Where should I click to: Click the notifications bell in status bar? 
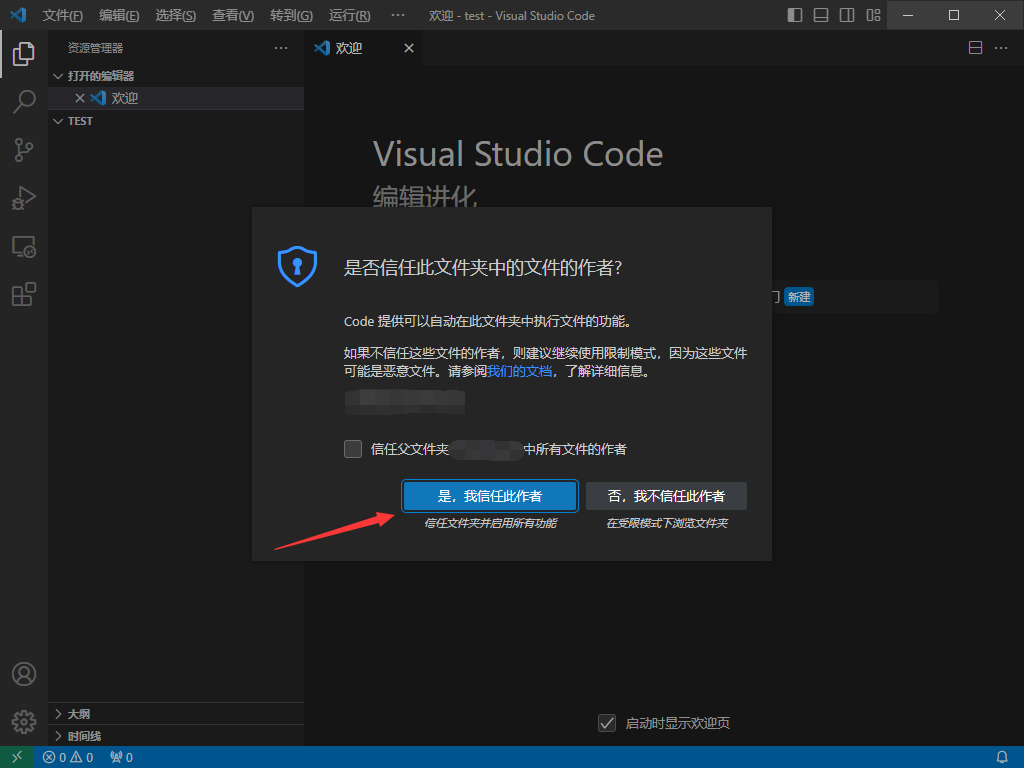[1002, 757]
